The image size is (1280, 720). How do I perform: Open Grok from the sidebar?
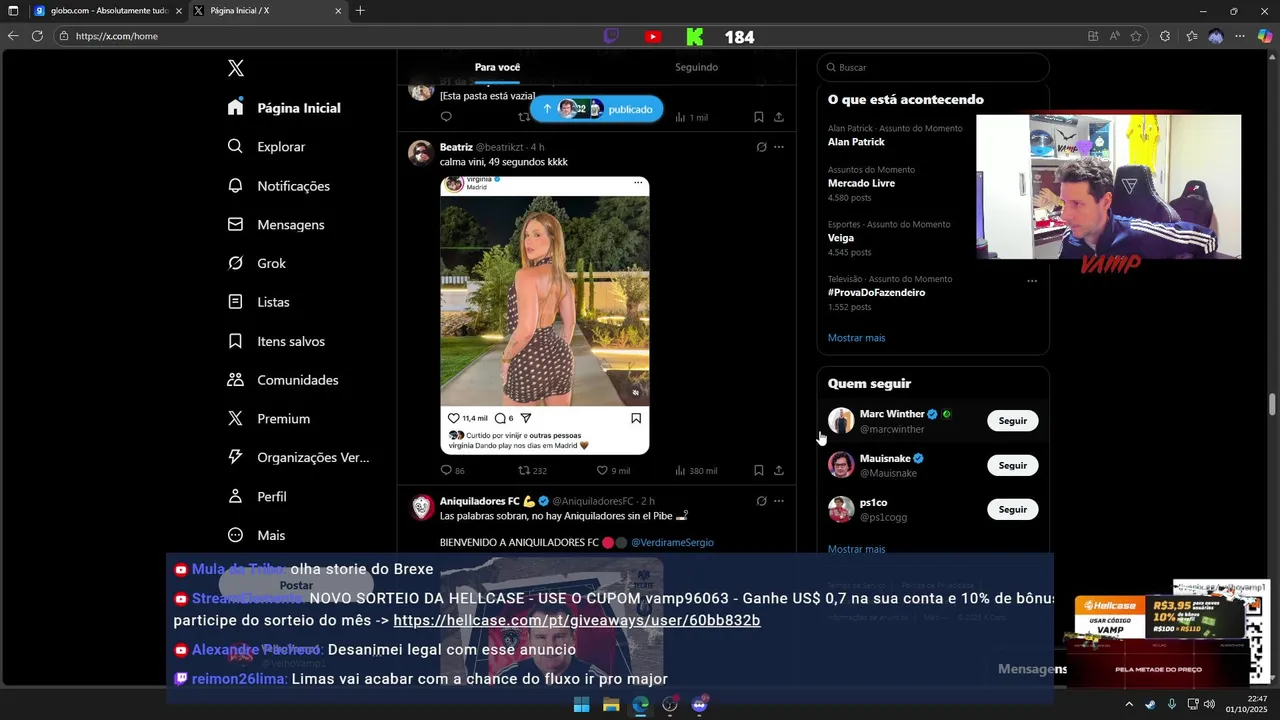(x=257, y=264)
